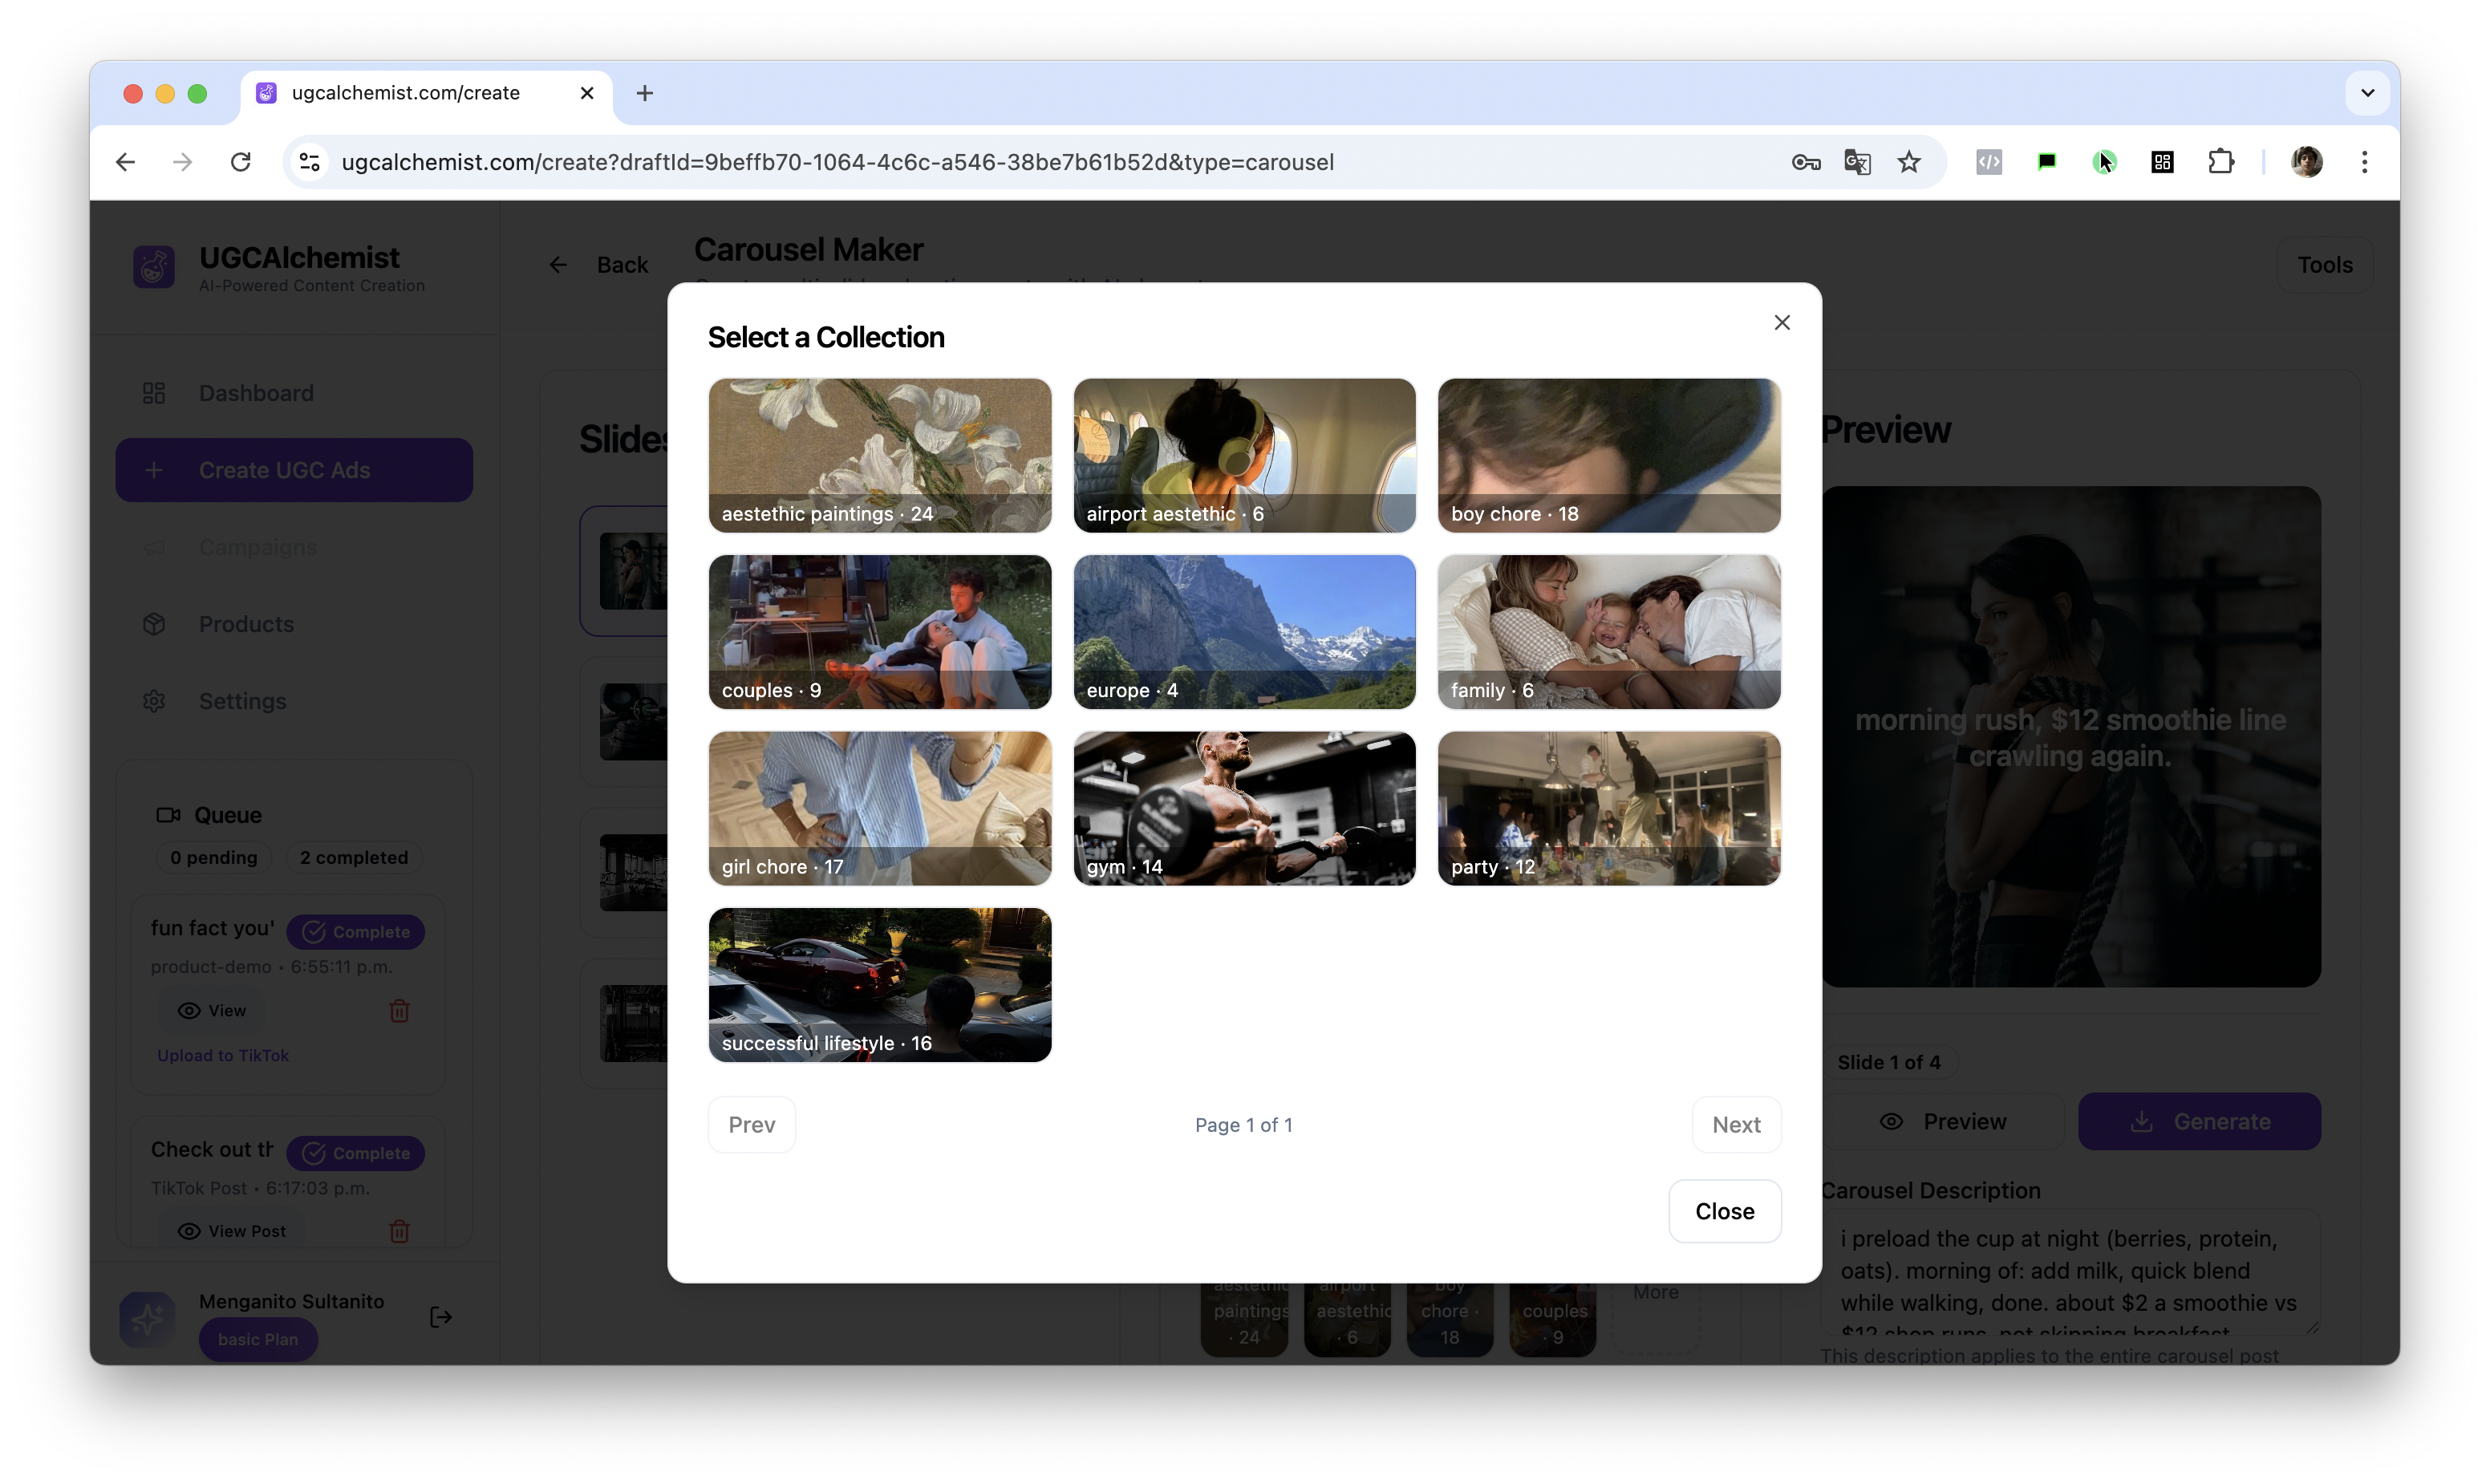This screenshot has height=1484, width=2490.
Task: Delete the 'fun fact you' queue item
Action: point(399,1010)
